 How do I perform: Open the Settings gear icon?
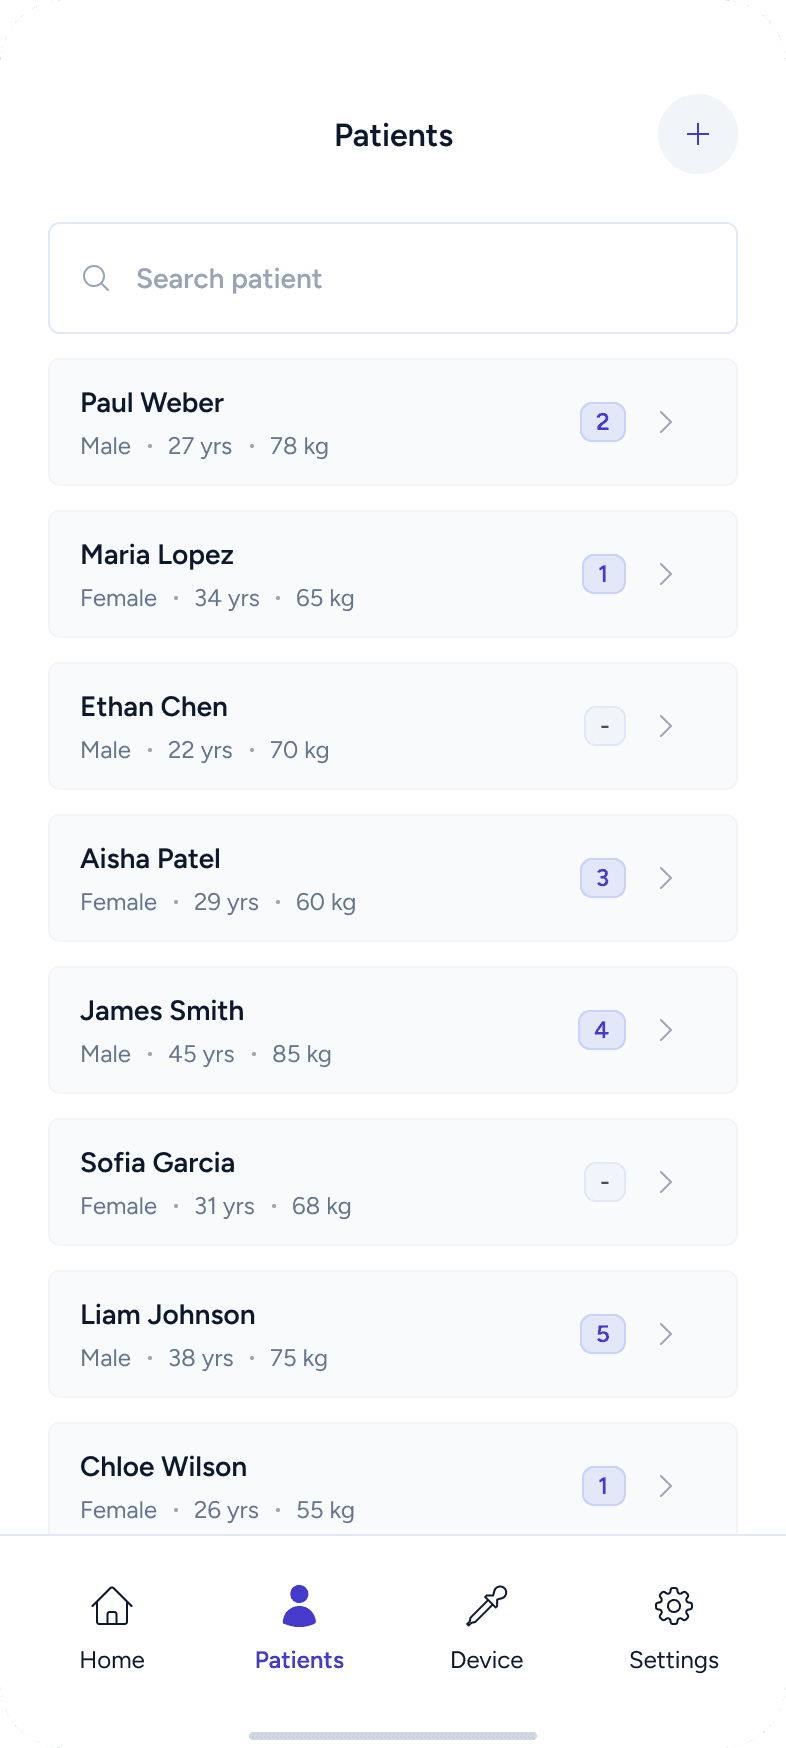pos(674,1606)
